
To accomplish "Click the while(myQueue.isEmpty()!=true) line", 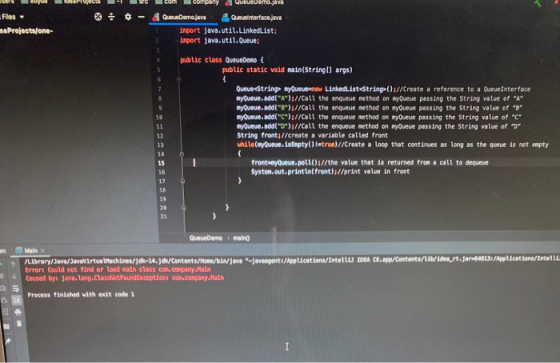I will pos(393,145).
